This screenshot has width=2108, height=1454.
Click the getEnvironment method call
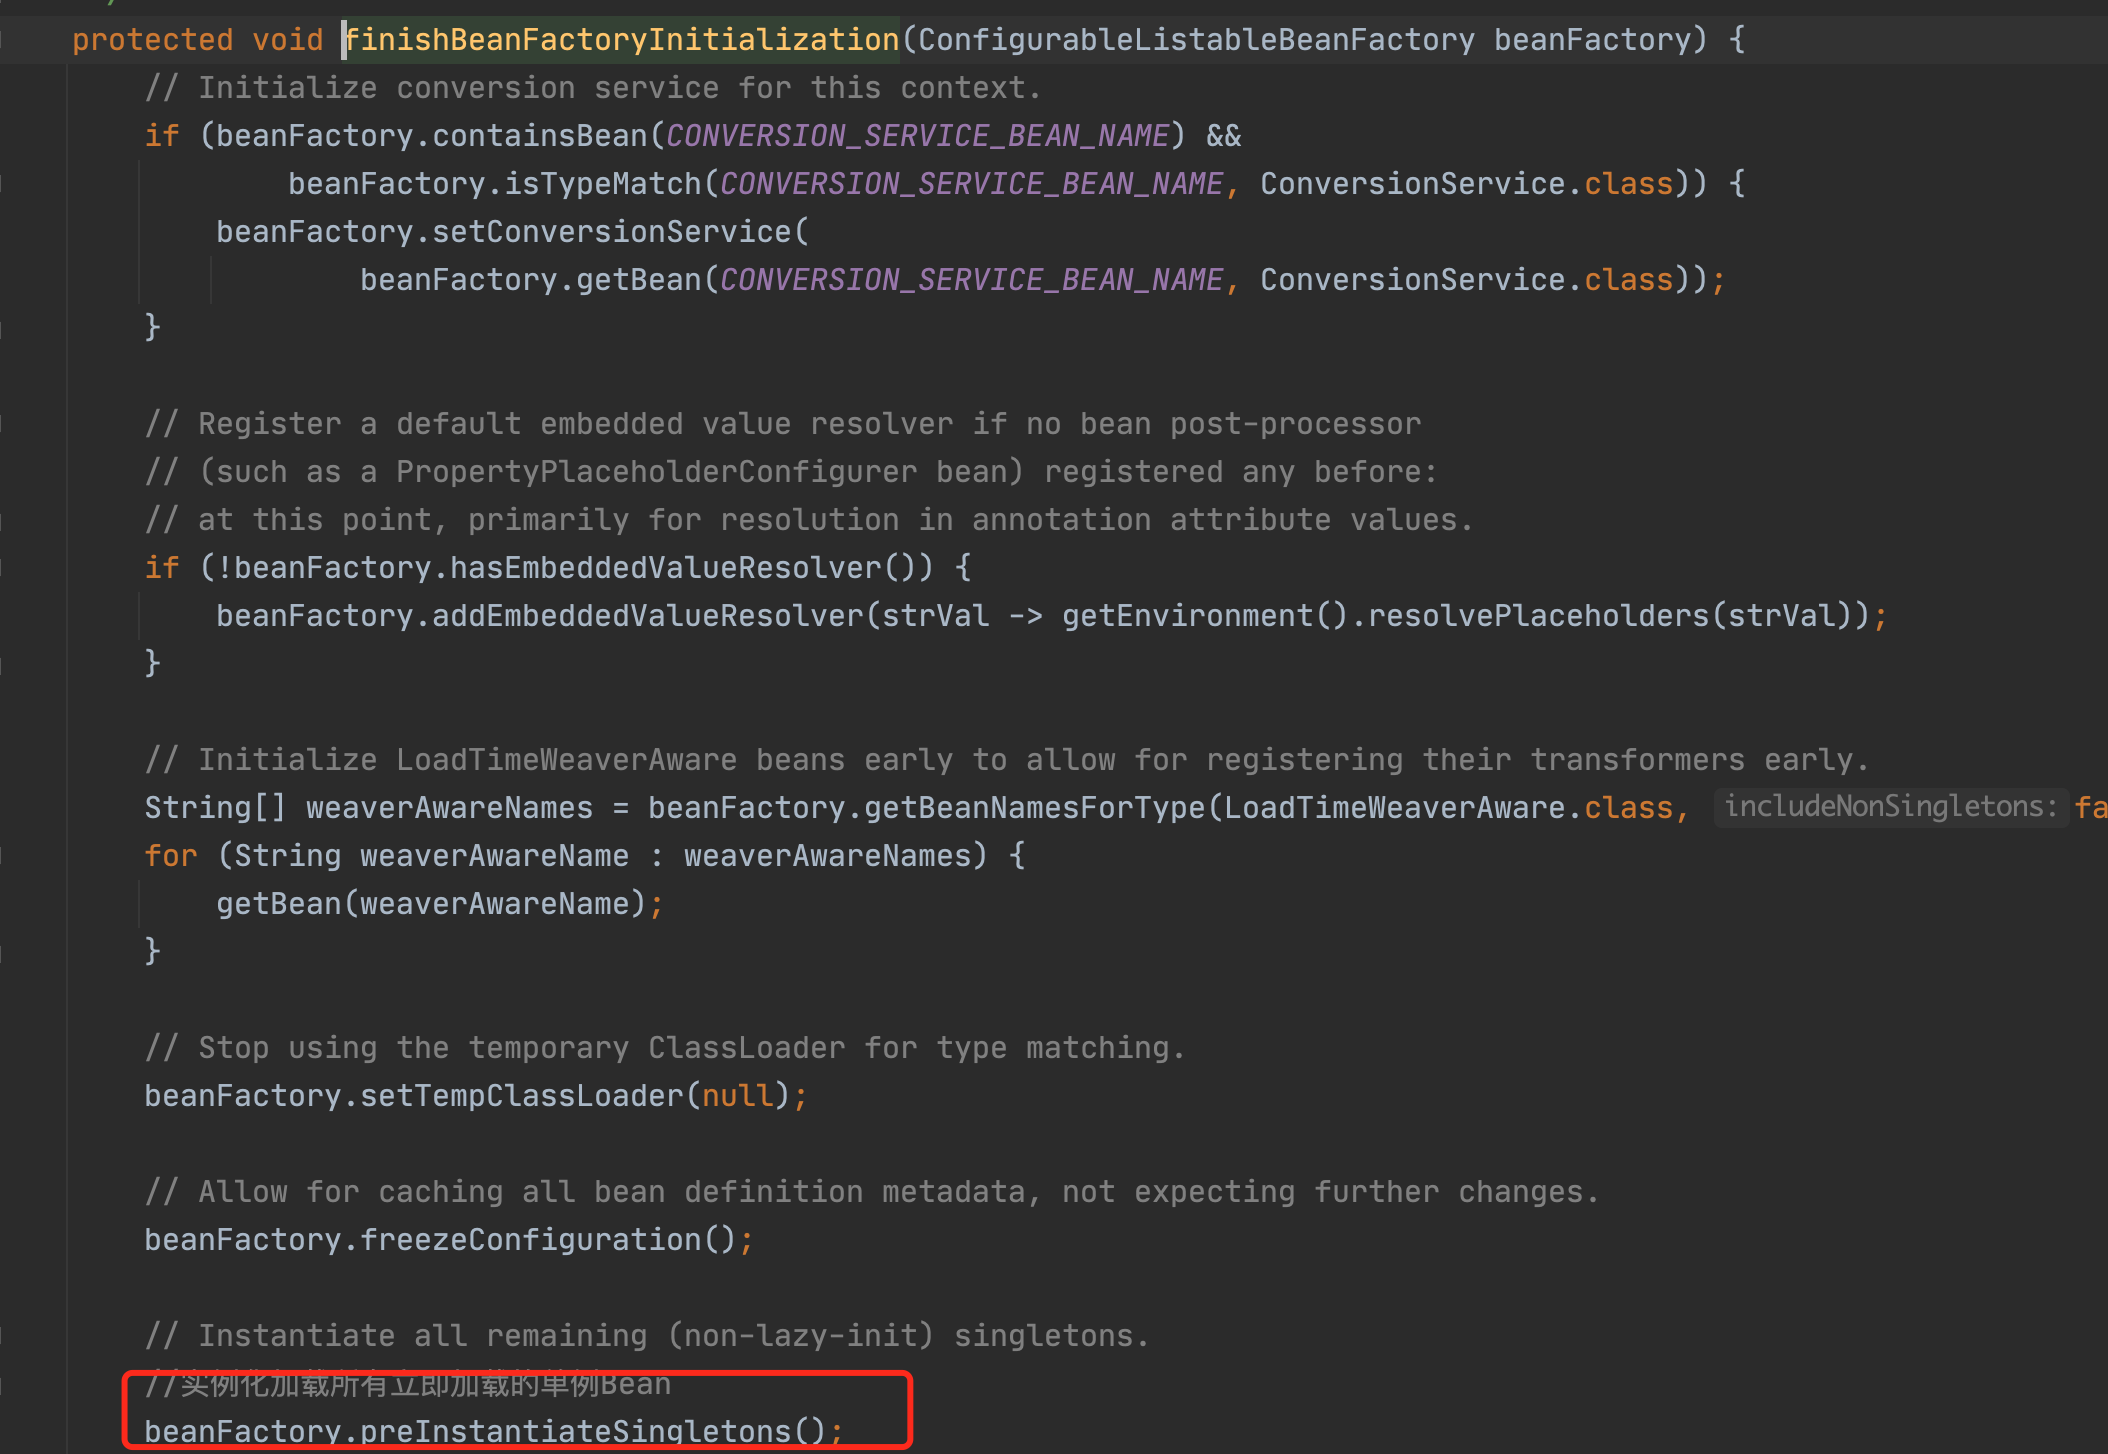coord(1187,616)
